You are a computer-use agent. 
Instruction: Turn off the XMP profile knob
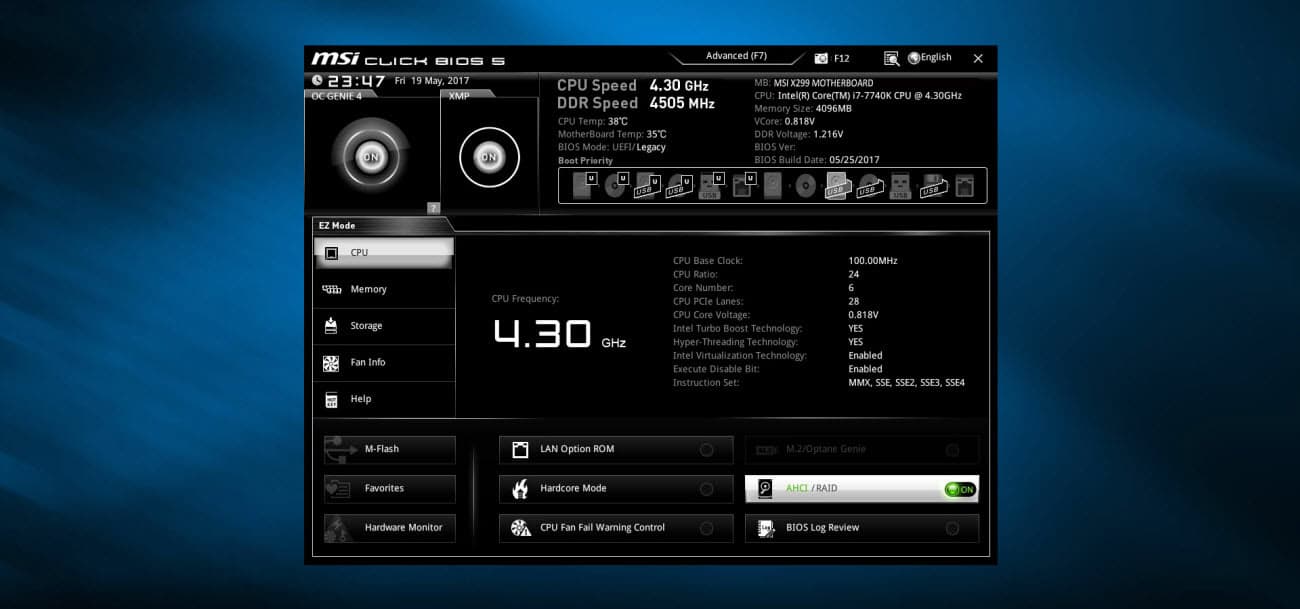tap(489, 157)
